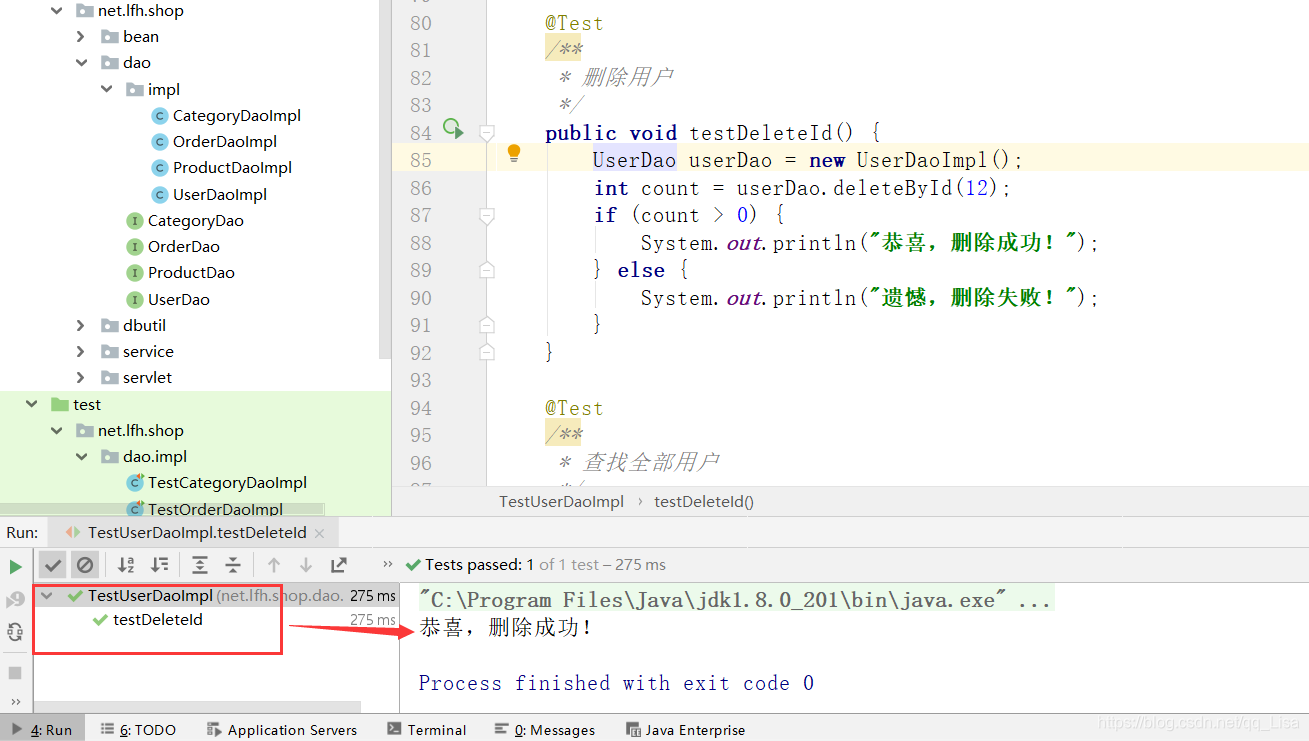The height and width of the screenshot is (741, 1309).
Task: Sort test results alphabetically
Action: pyautogui.click(x=126, y=565)
